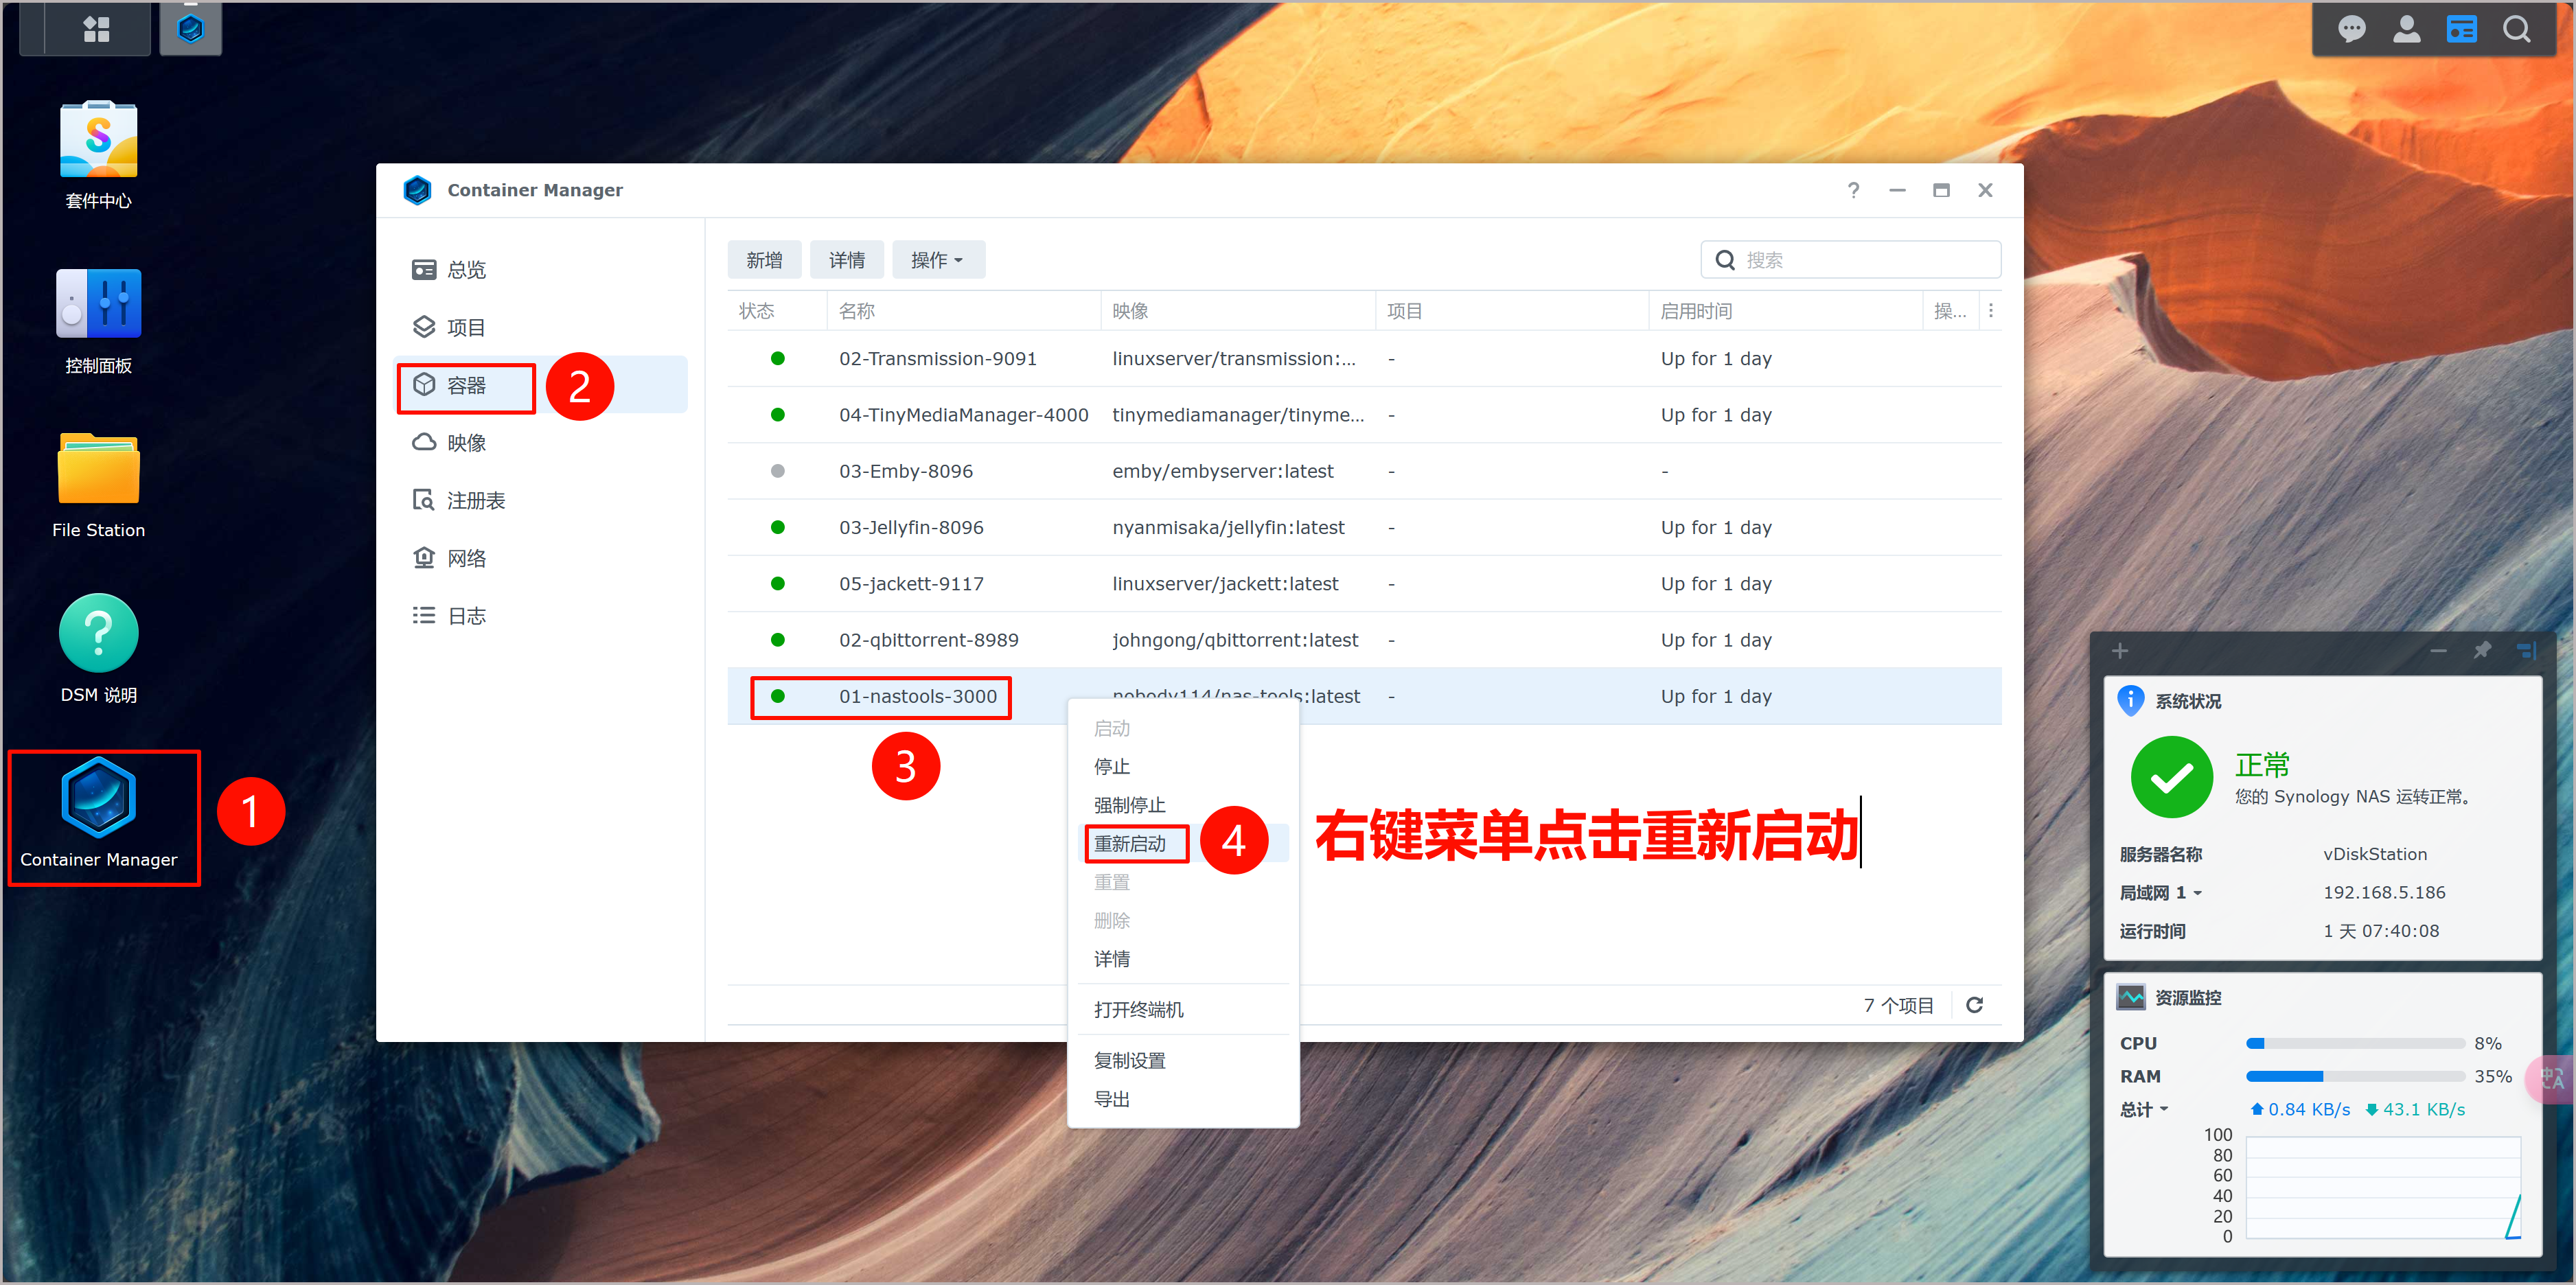The image size is (2576, 1285).
Task: Expand the 局域网 1 network selector
Action: [2160, 893]
